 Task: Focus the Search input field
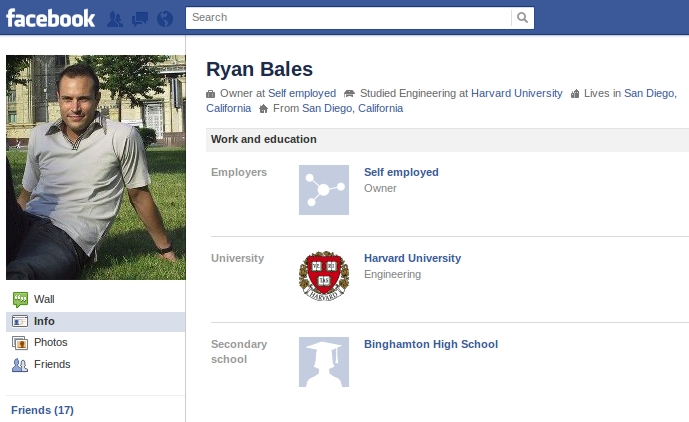[x=348, y=18]
